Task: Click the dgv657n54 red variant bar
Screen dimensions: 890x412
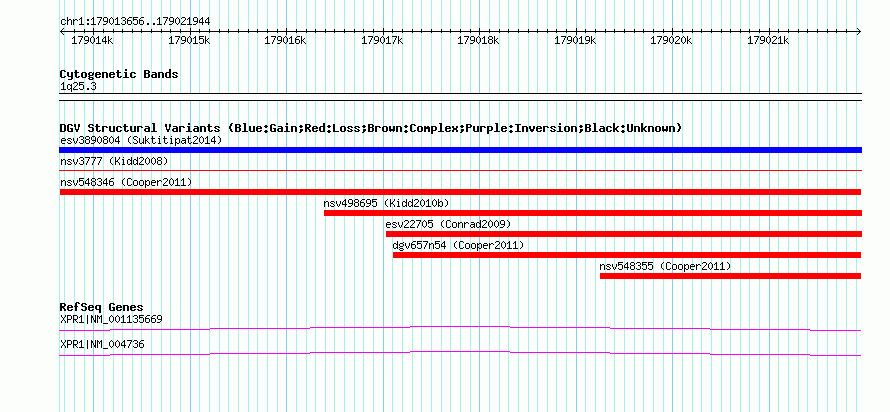Action: [x=627, y=255]
